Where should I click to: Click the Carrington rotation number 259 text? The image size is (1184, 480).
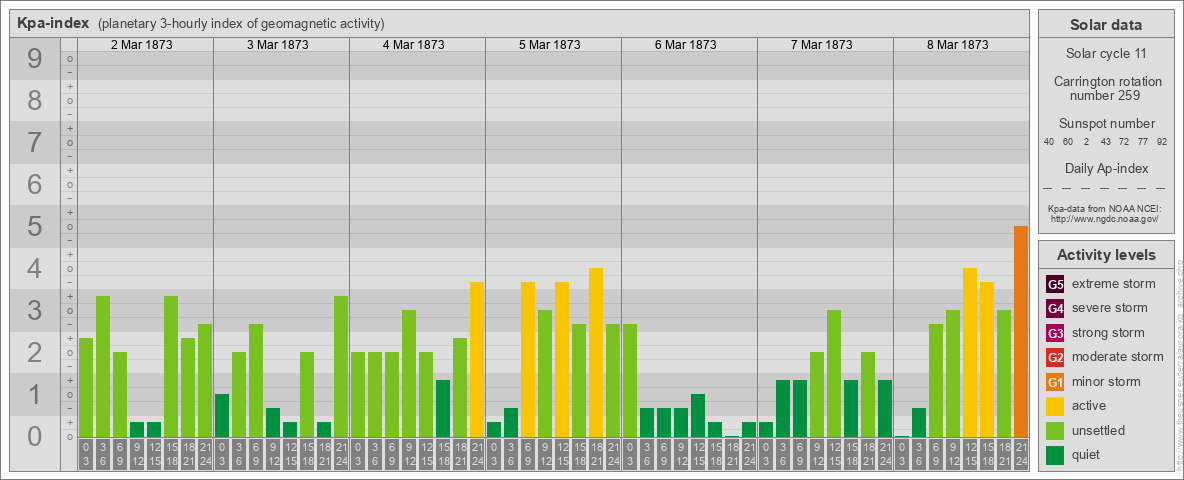pyautogui.click(x=1106, y=88)
